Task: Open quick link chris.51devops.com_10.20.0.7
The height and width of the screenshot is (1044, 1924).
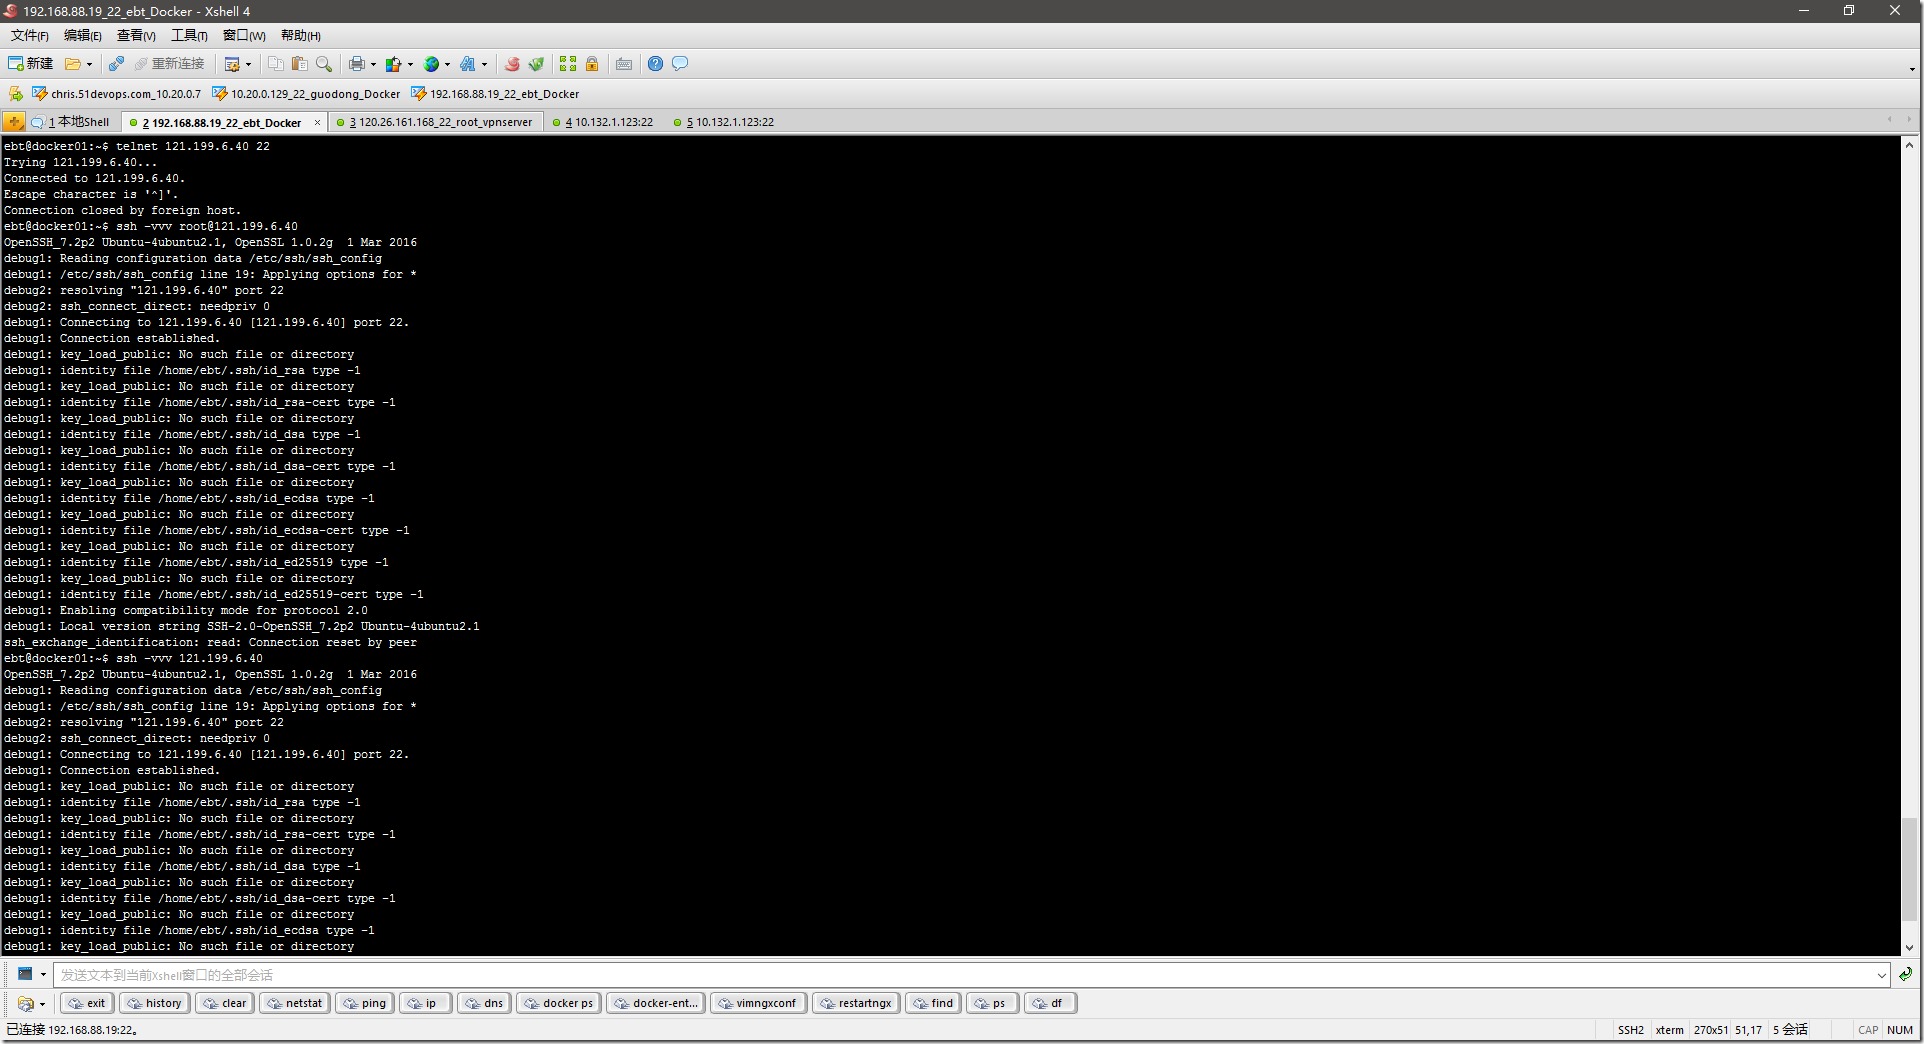Action: 116,94
